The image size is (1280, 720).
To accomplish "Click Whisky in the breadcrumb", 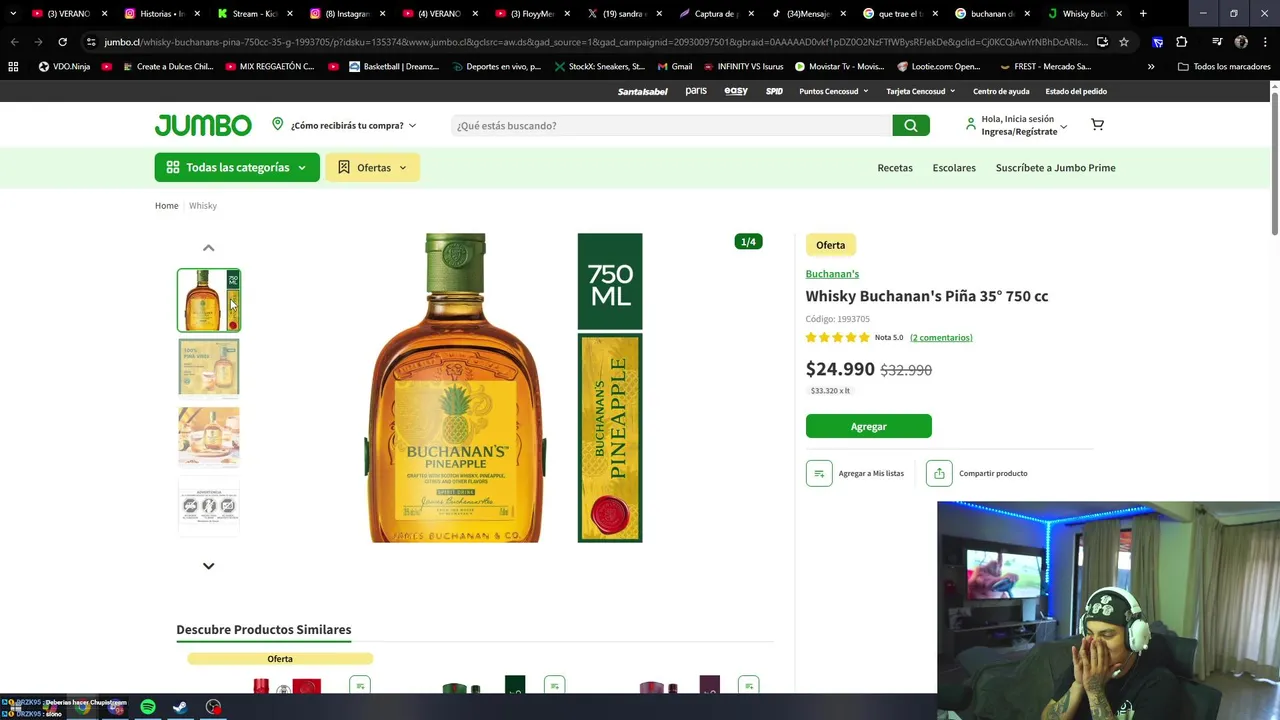I will tap(203, 206).
